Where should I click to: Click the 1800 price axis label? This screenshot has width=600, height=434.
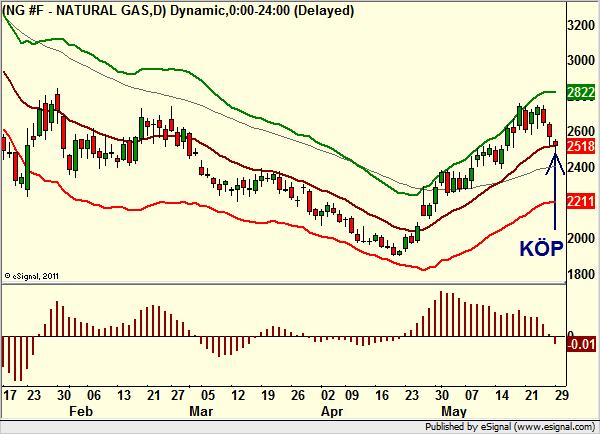tap(581, 274)
